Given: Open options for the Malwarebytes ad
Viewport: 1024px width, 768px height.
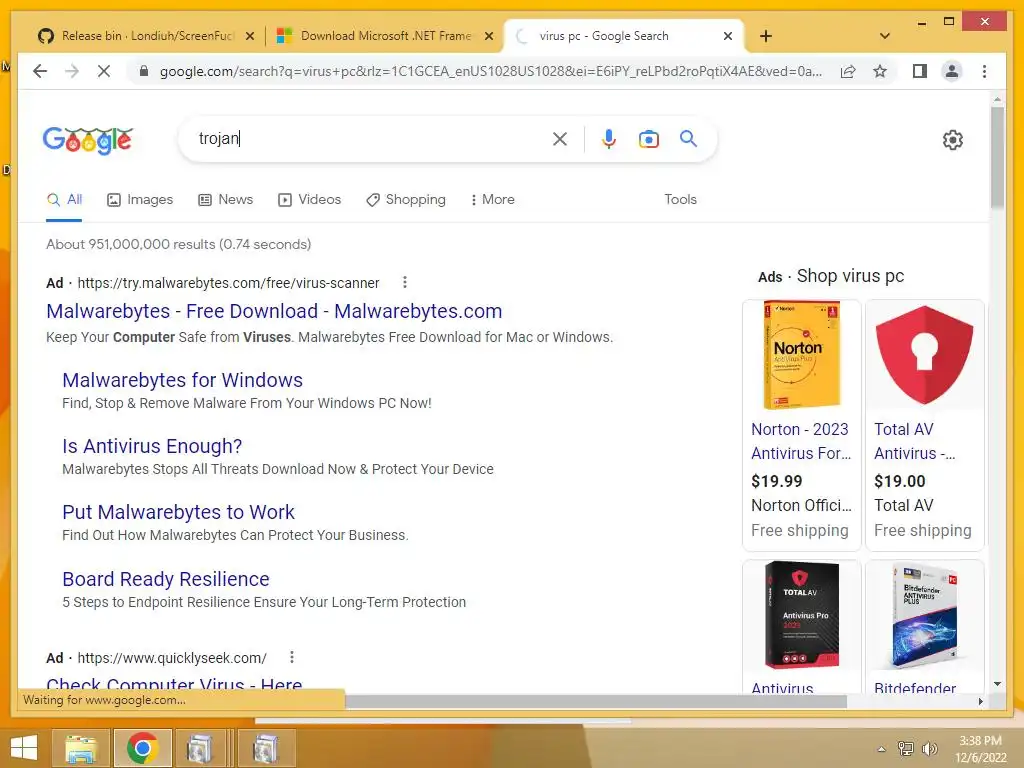Looking at the screenshot, I should [405, 282].
